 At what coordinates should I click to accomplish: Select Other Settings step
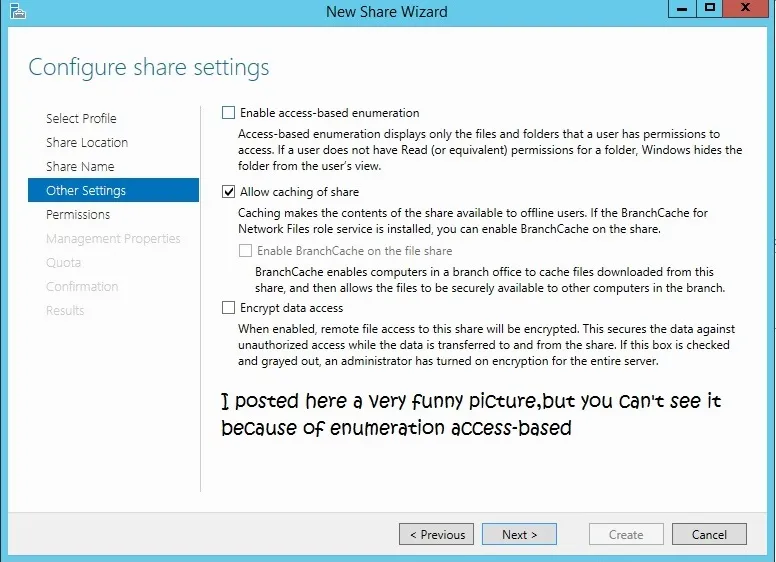pos(113,190)
